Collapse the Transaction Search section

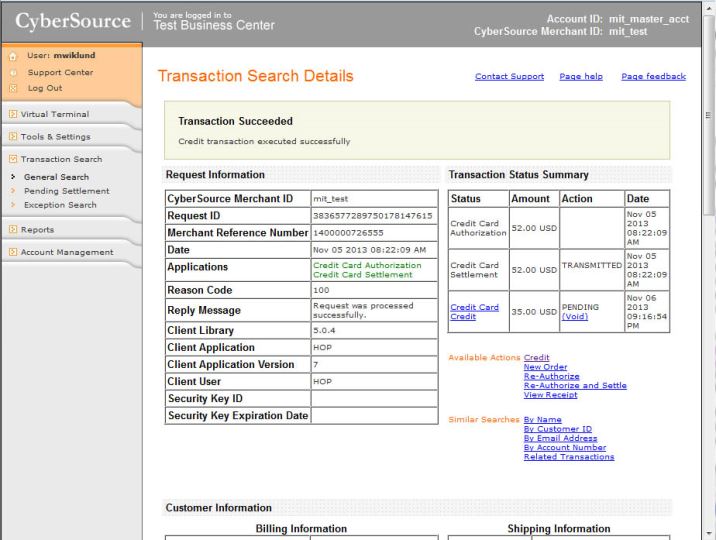[12, 159]
